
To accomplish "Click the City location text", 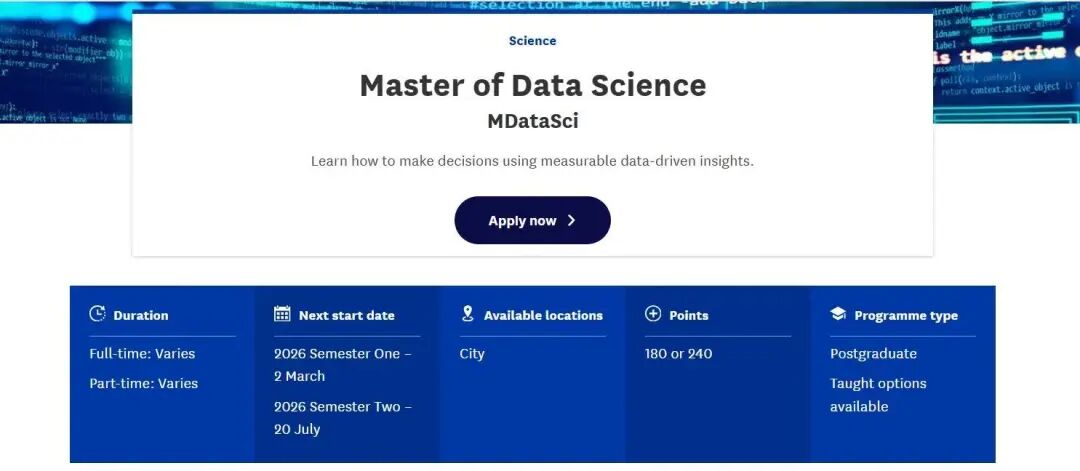I will pyautogui.click(x=472, y=354).
